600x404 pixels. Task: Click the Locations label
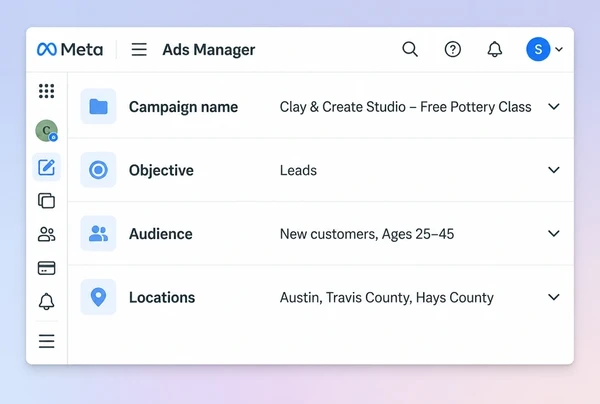click(x=162, y=297)
